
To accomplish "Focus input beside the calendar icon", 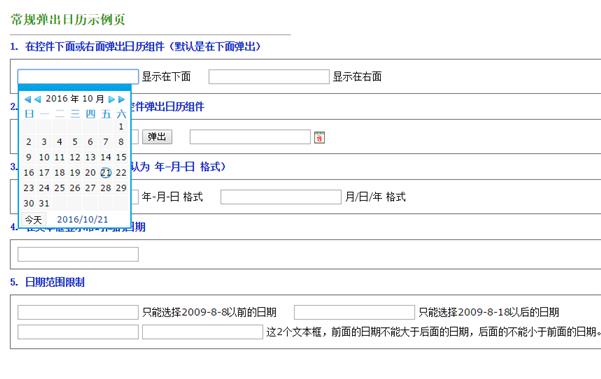I will pyautogui.click(x=250, y=137).
